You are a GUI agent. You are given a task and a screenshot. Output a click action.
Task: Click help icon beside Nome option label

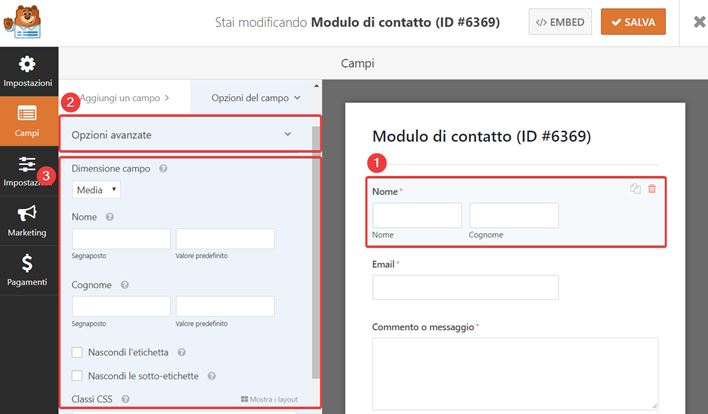click(109, 217)
